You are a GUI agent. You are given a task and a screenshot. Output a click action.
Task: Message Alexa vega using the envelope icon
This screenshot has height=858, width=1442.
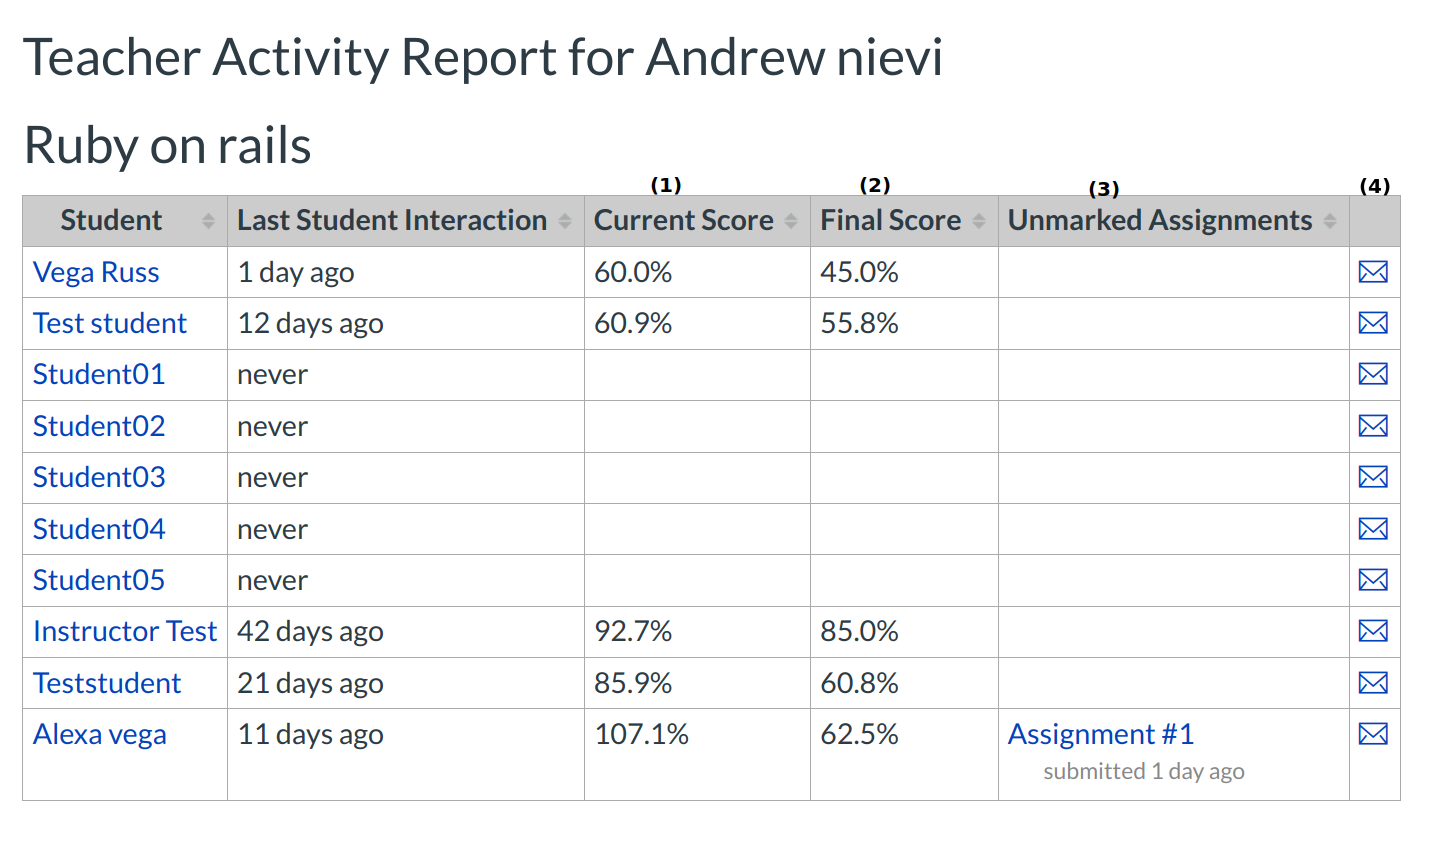1373,734
